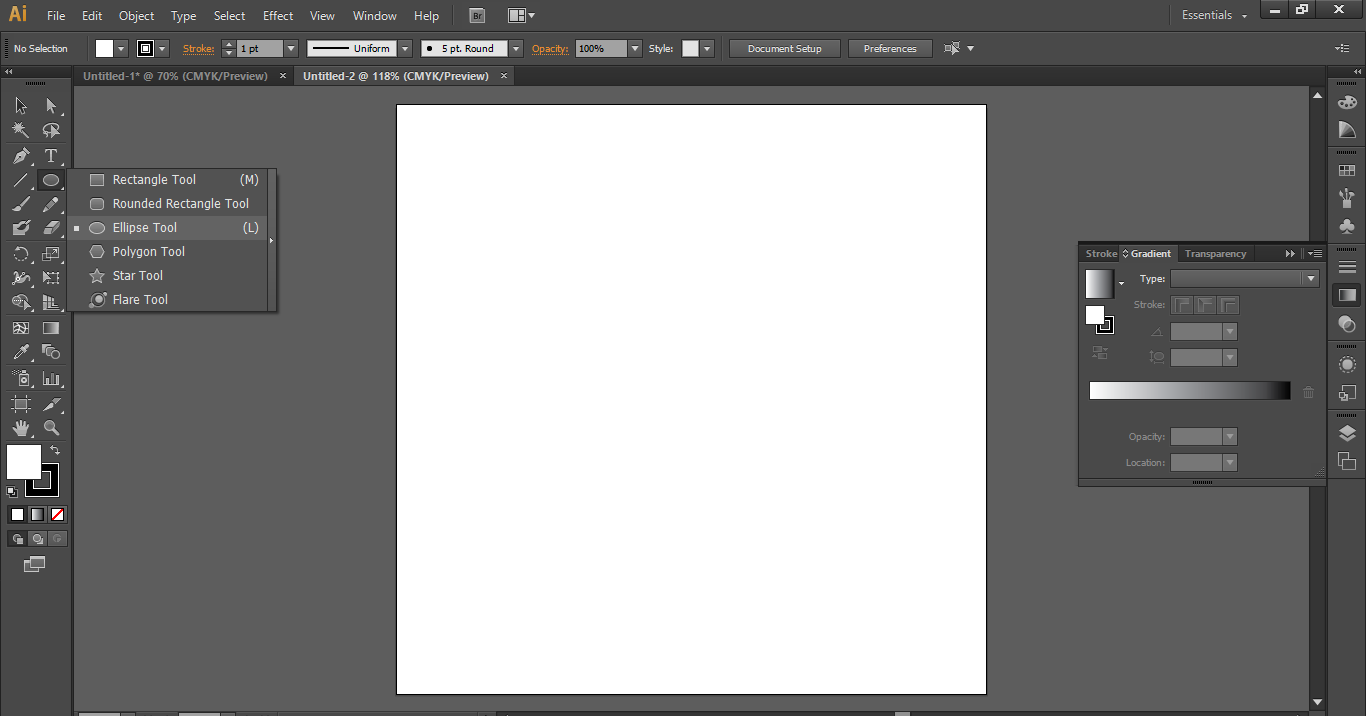
Task: Set the fill to None
Action: coord(57,514)
